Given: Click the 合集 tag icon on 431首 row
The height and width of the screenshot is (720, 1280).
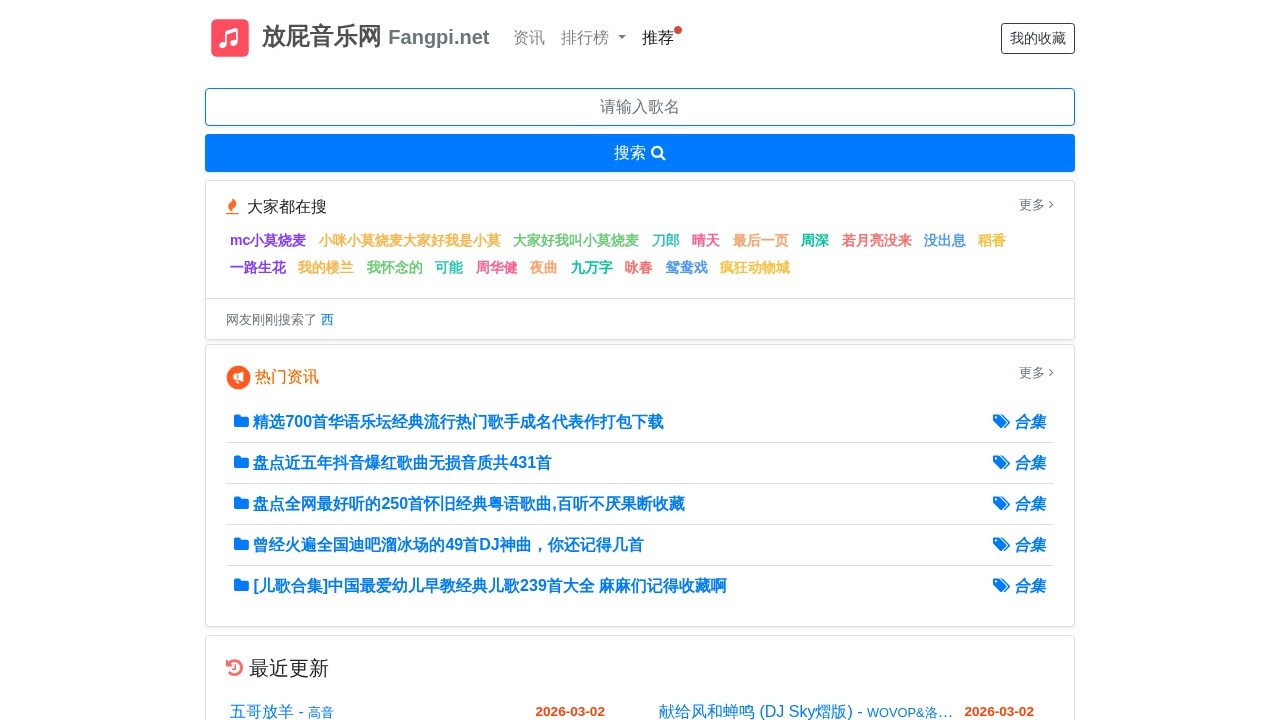Looking at the screenshot, I should pyautogui.click(x=1002, y=462).
